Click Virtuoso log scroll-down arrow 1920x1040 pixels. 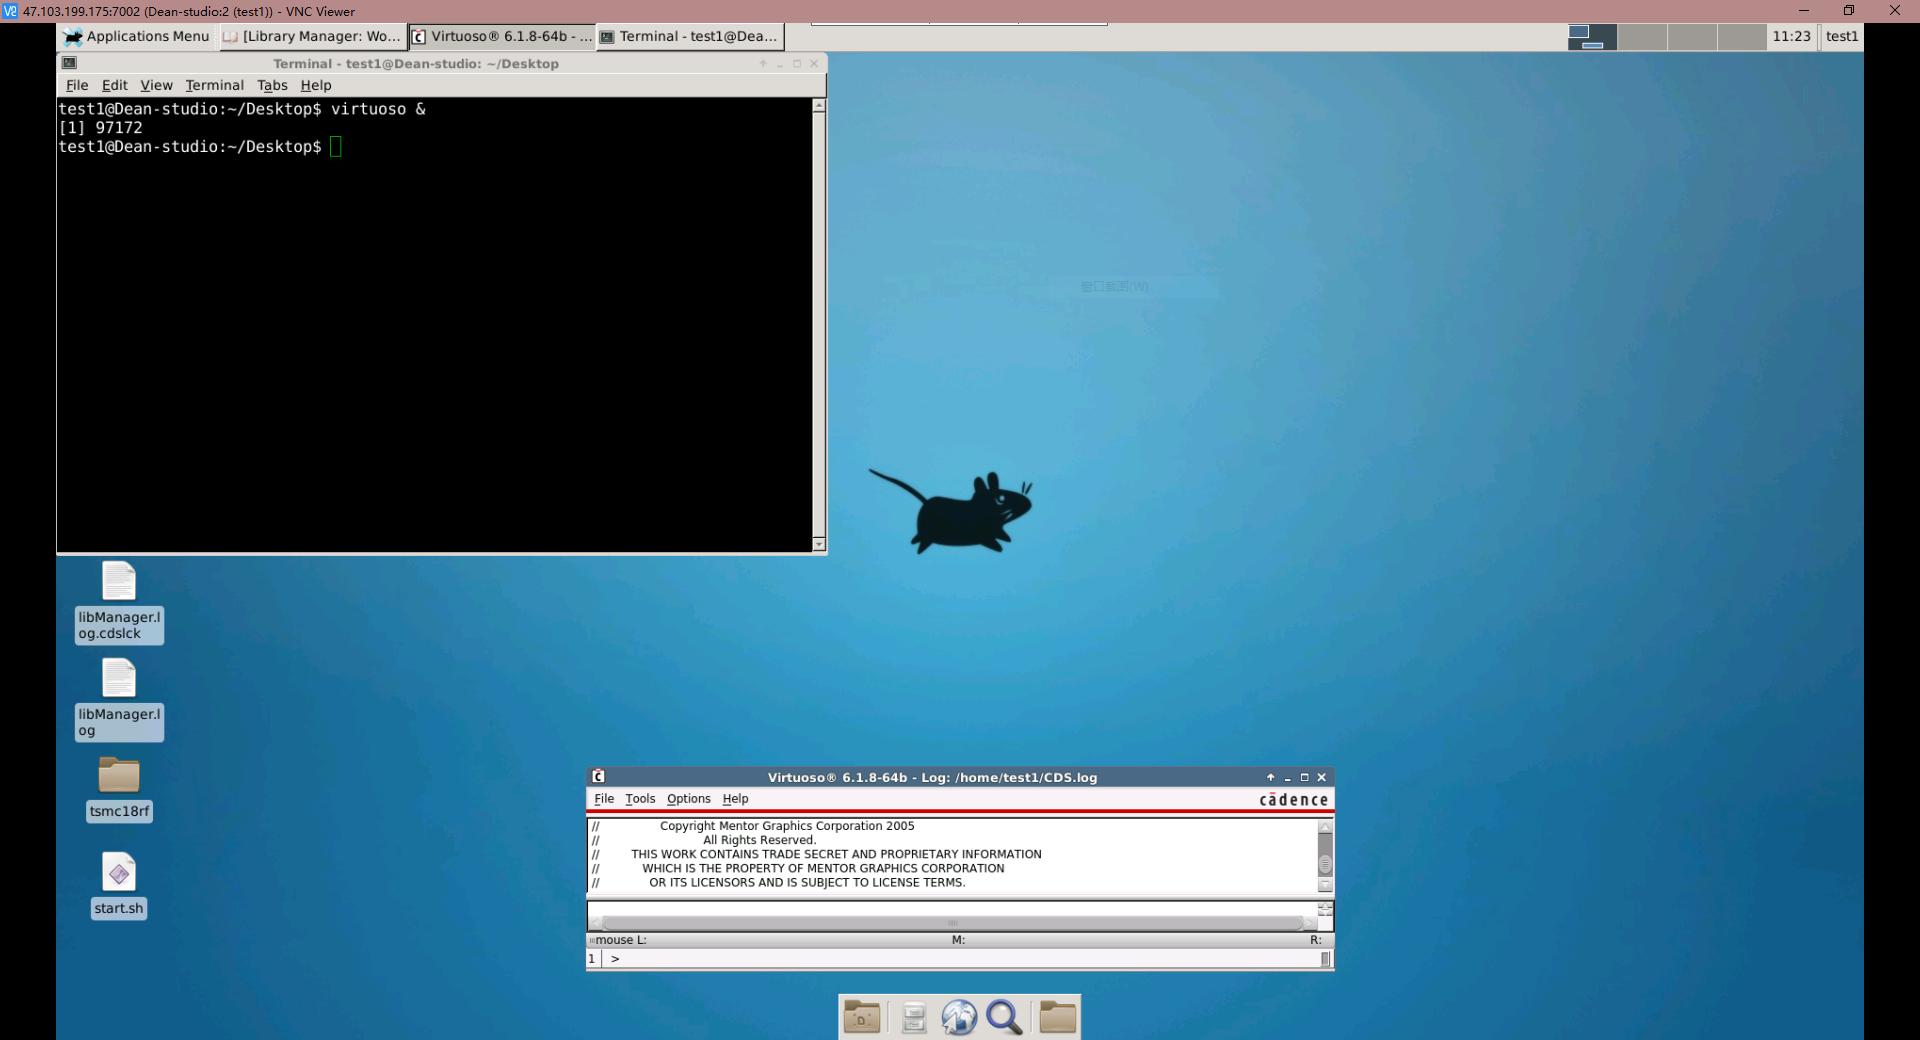pos(1325,885)
